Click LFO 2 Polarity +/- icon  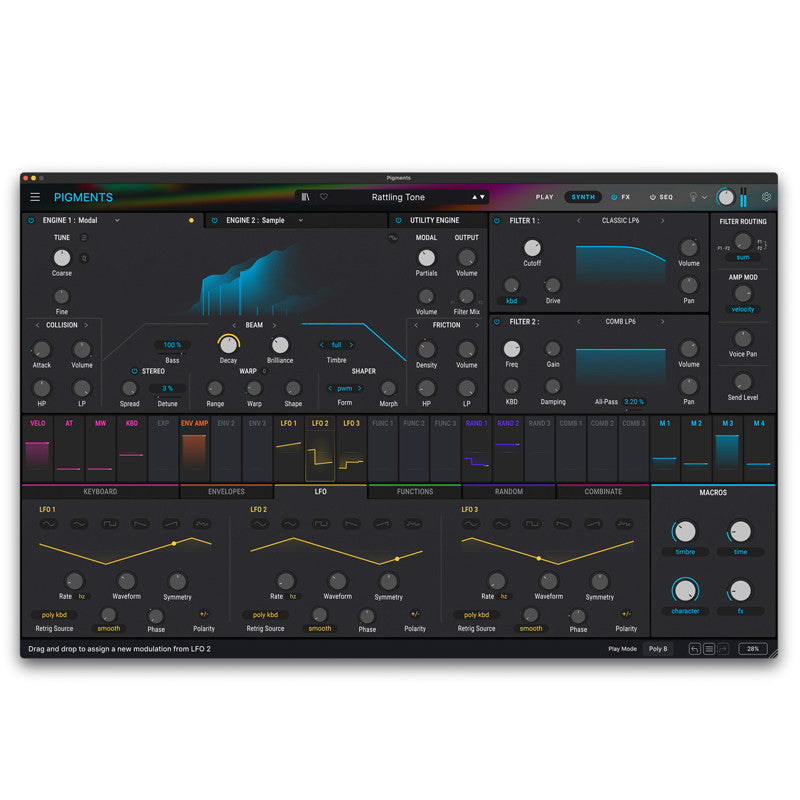click(x=415, y=614)
